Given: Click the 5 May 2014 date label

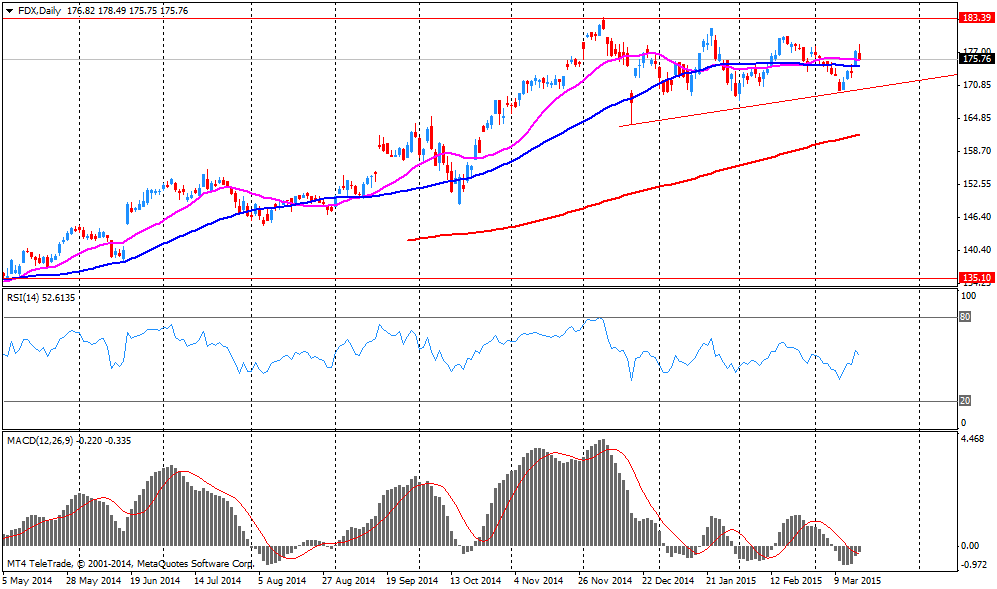Looking at the screenshot, I should point(27,581).
